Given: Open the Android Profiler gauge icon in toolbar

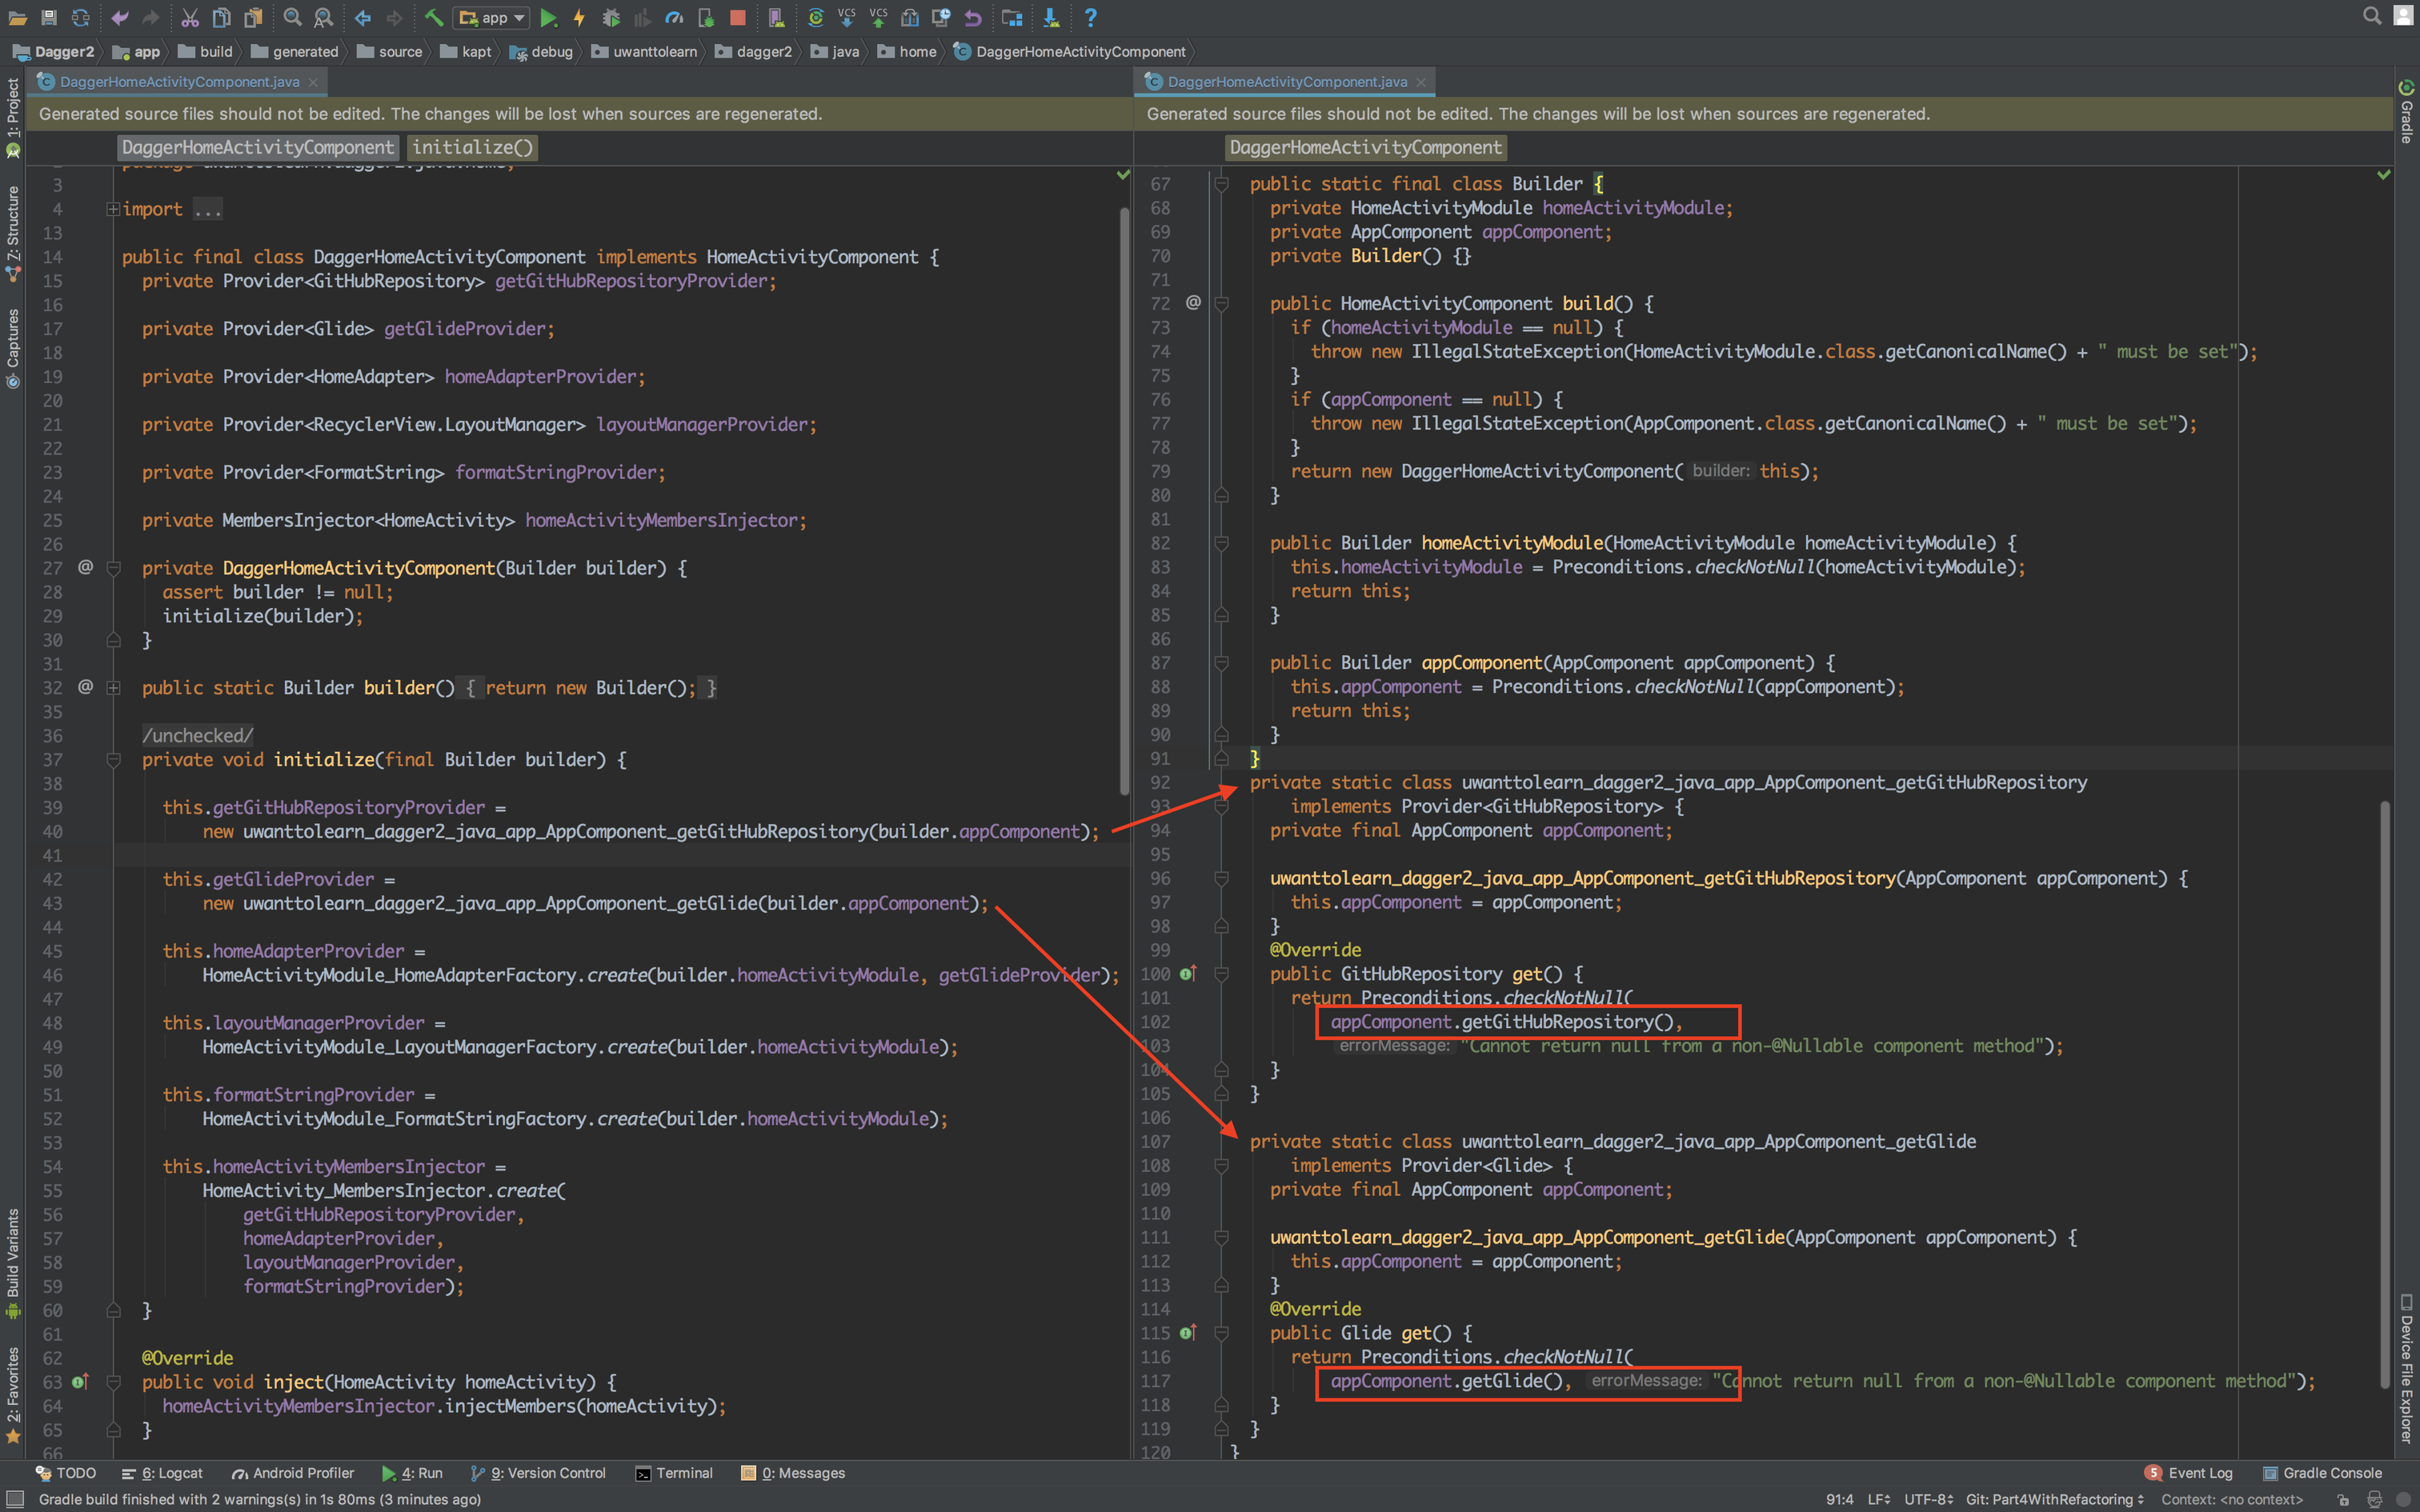Looking at the screenshot, I should [674, 17].
